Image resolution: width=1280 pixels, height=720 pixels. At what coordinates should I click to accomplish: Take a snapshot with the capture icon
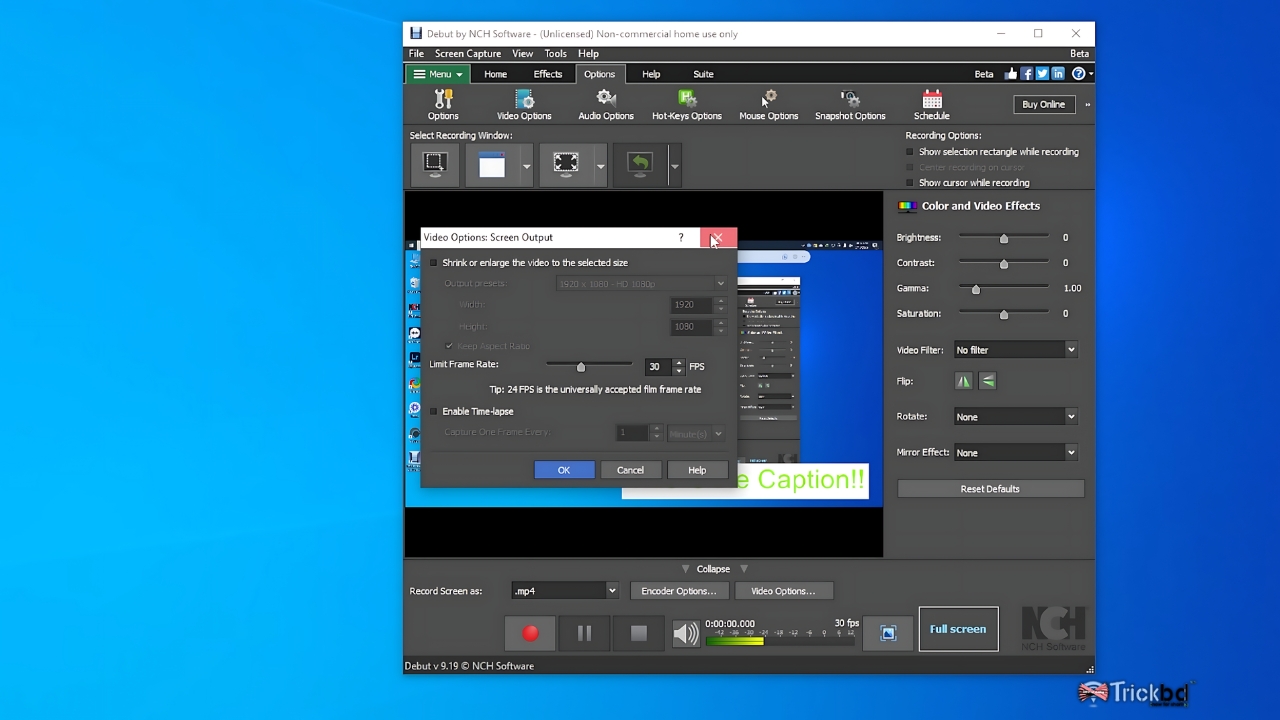(x=888, y=633)
